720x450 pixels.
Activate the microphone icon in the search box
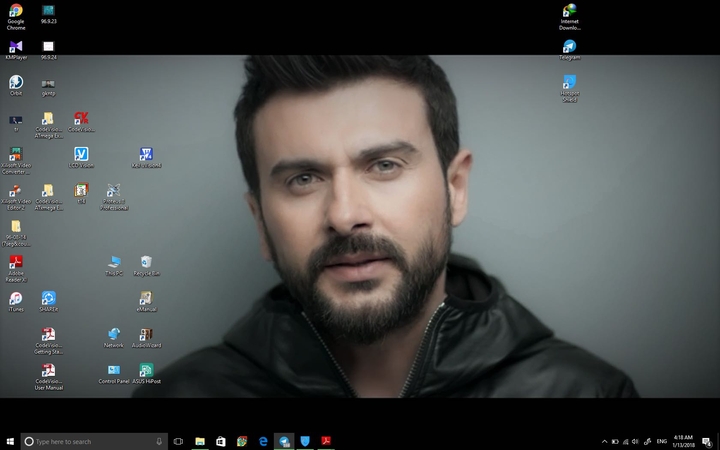(159, 441)
